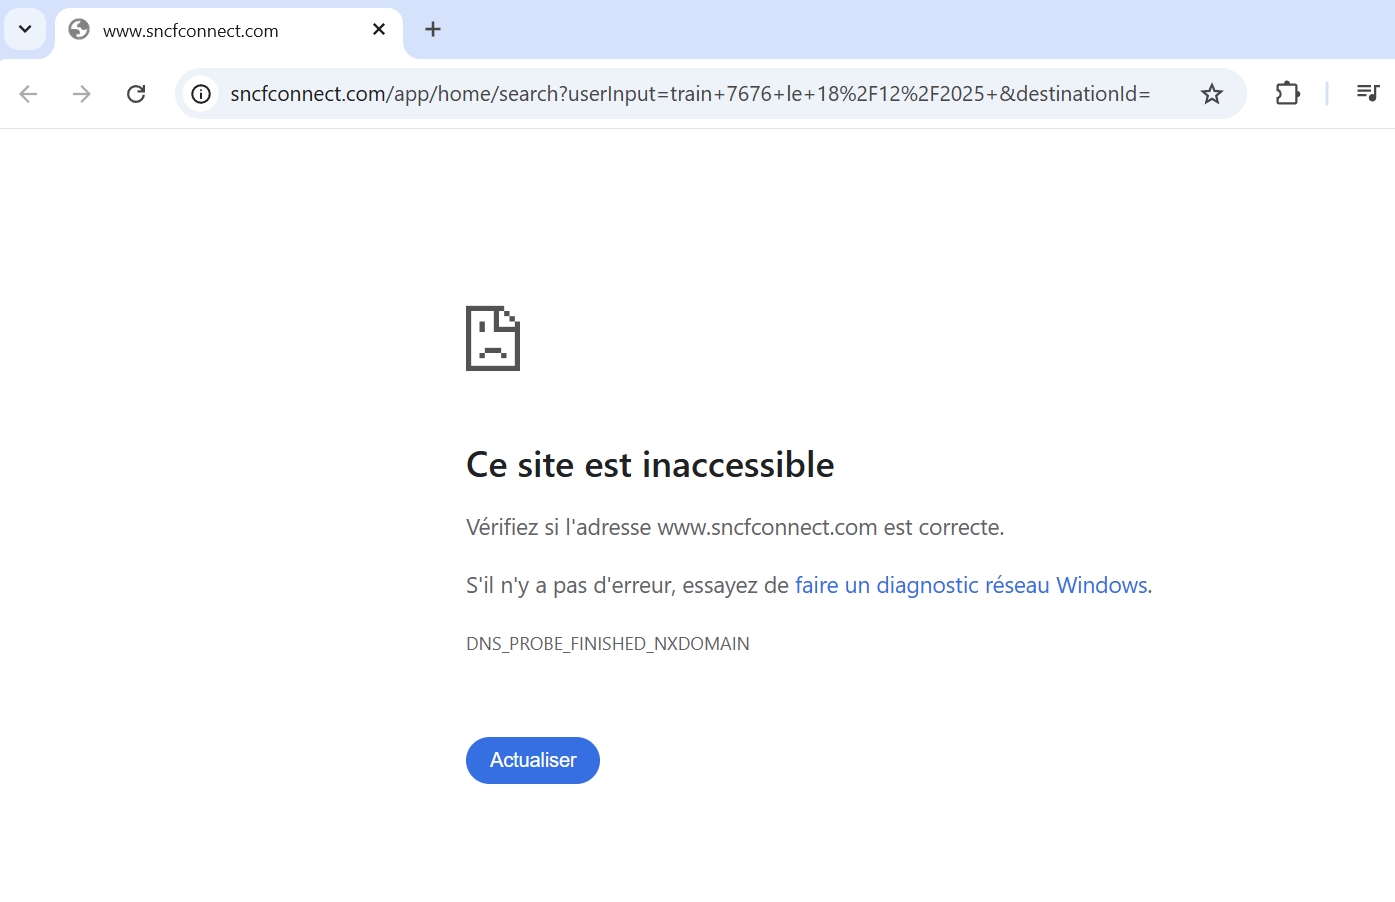The width and height of the screenshot is (1395, 902).
Task: Bookmark this page with the star
Action: pyautogui.click(x=1212, y=94)
